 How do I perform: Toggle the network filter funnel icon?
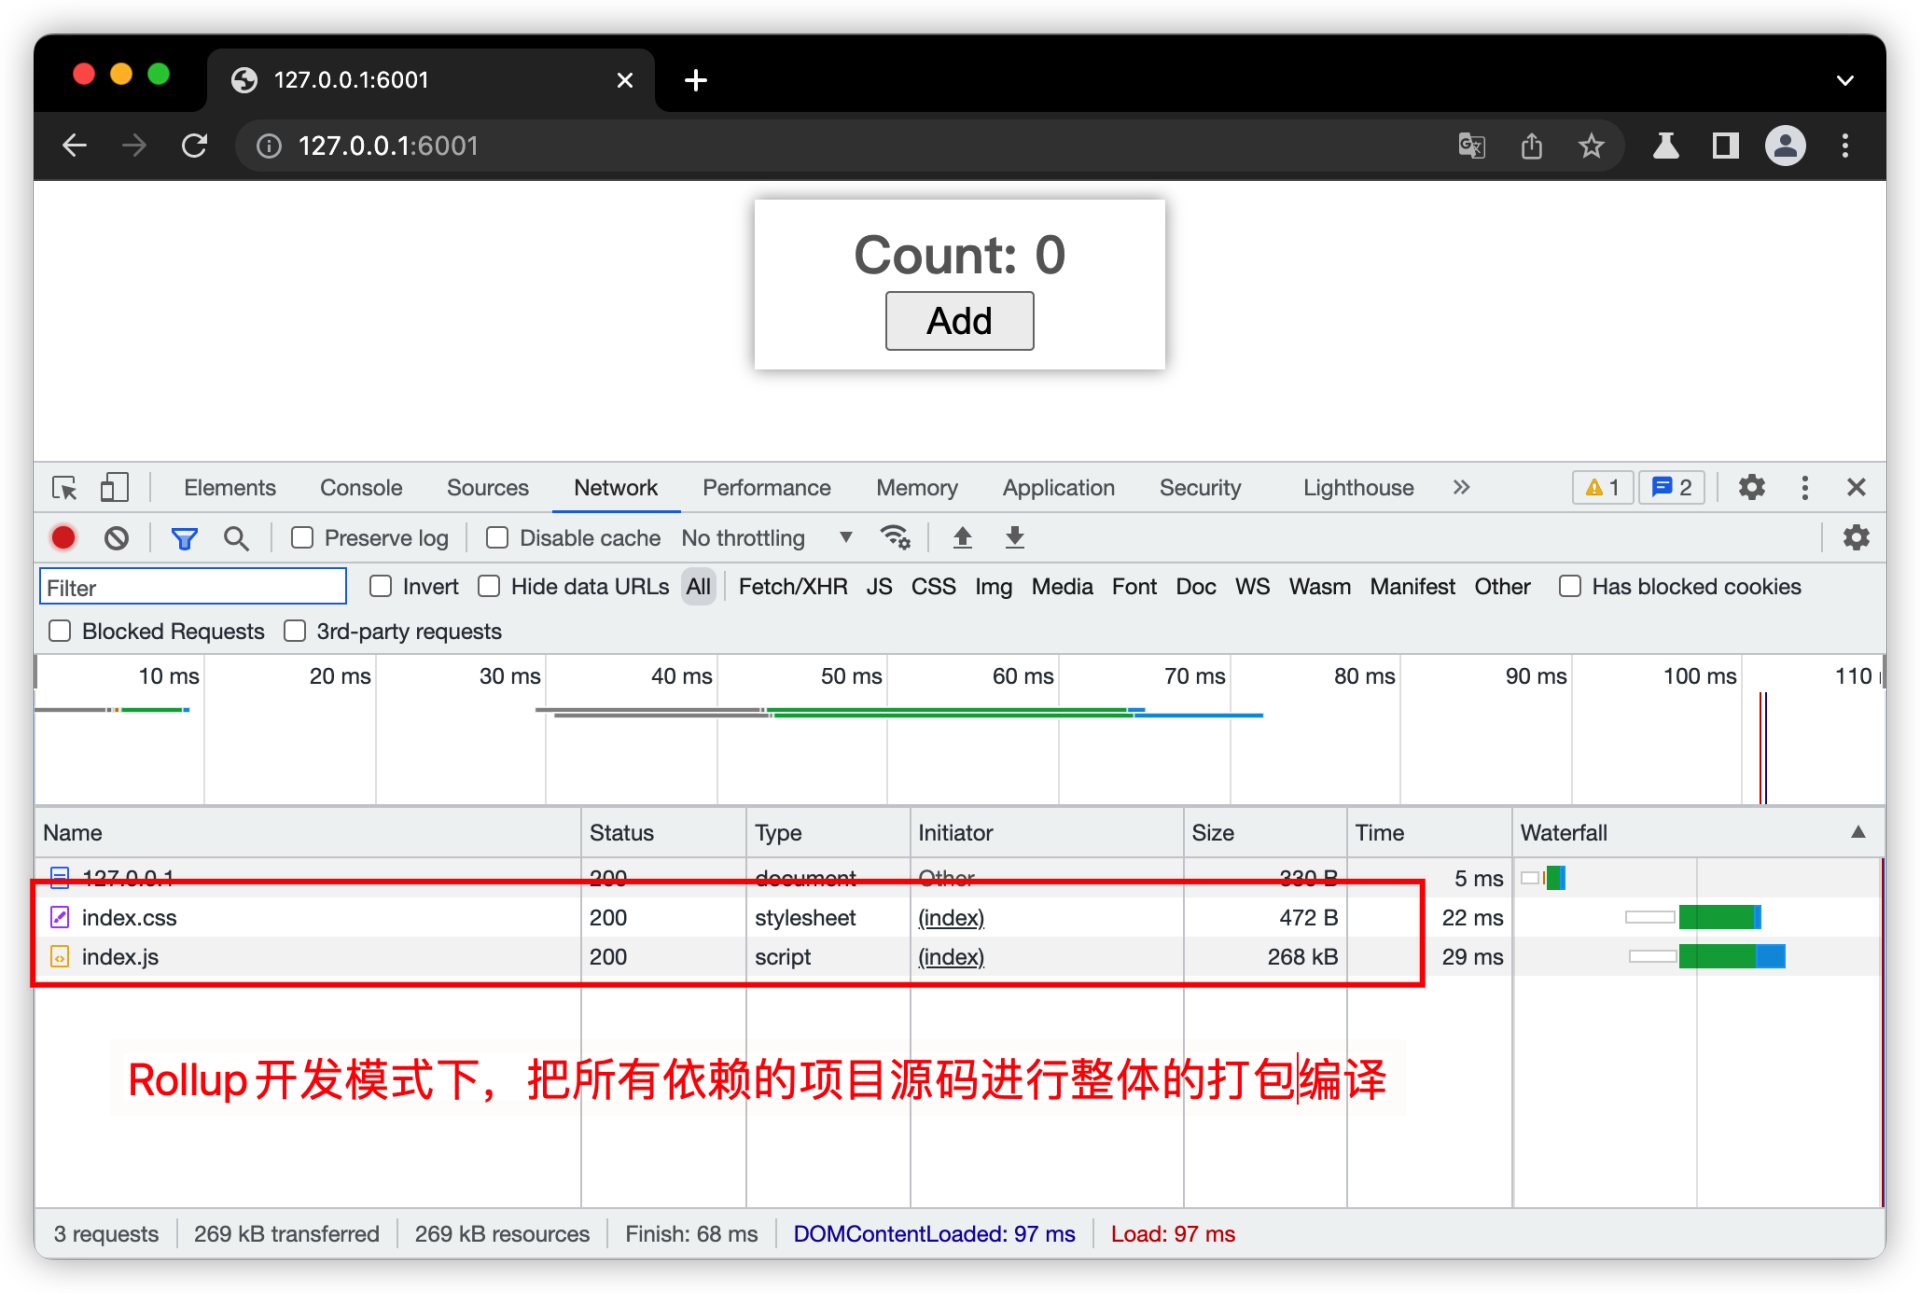184,538
